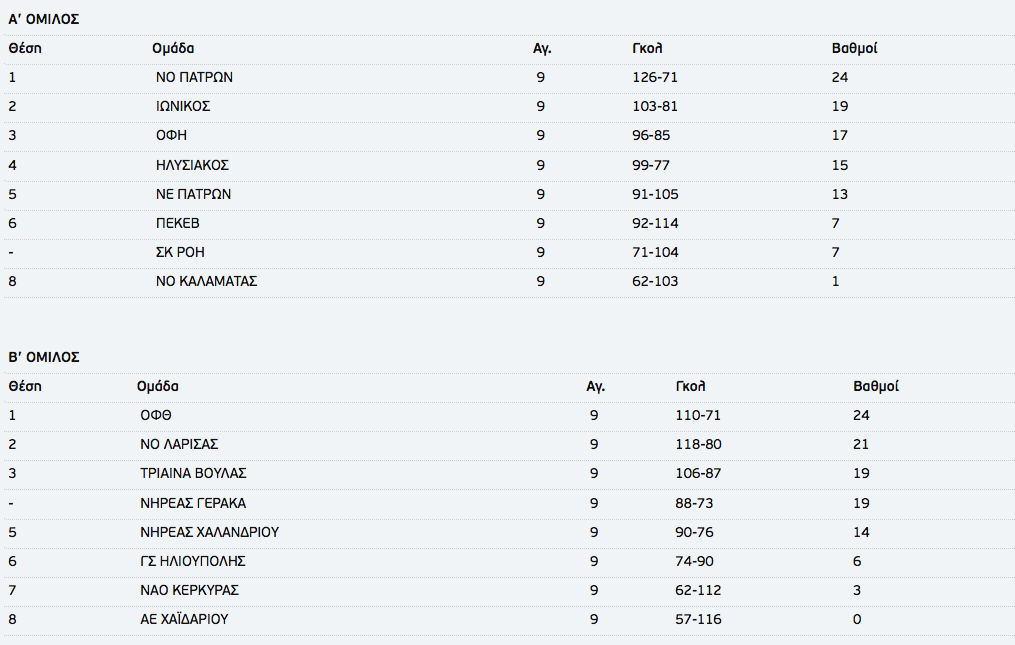Click the ΑΕ ΧΑΪΔΑΡΙΟΥ team name

184,619
